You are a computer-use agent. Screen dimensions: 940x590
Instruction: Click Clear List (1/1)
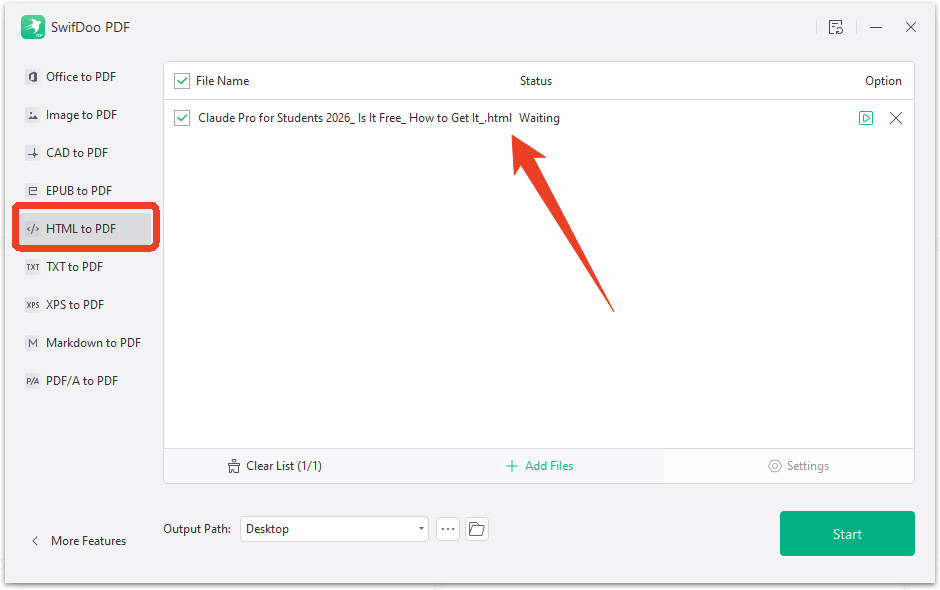click(275, 466)
